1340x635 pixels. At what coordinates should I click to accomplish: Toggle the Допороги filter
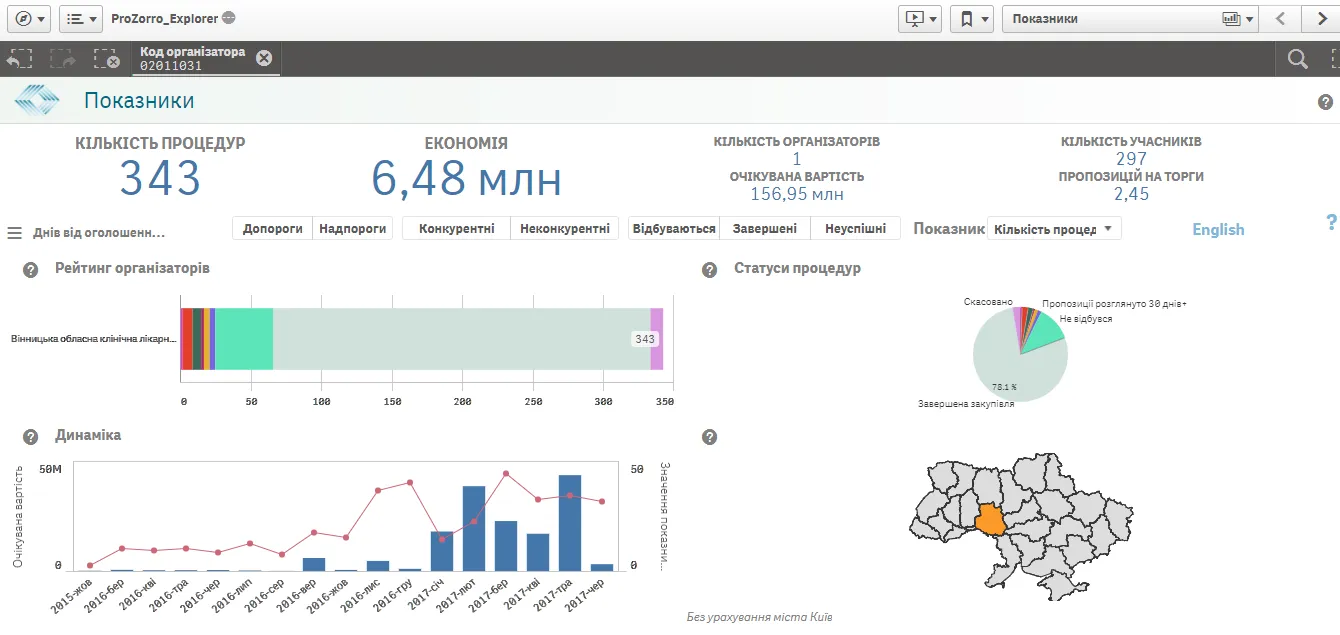point(272,229)
